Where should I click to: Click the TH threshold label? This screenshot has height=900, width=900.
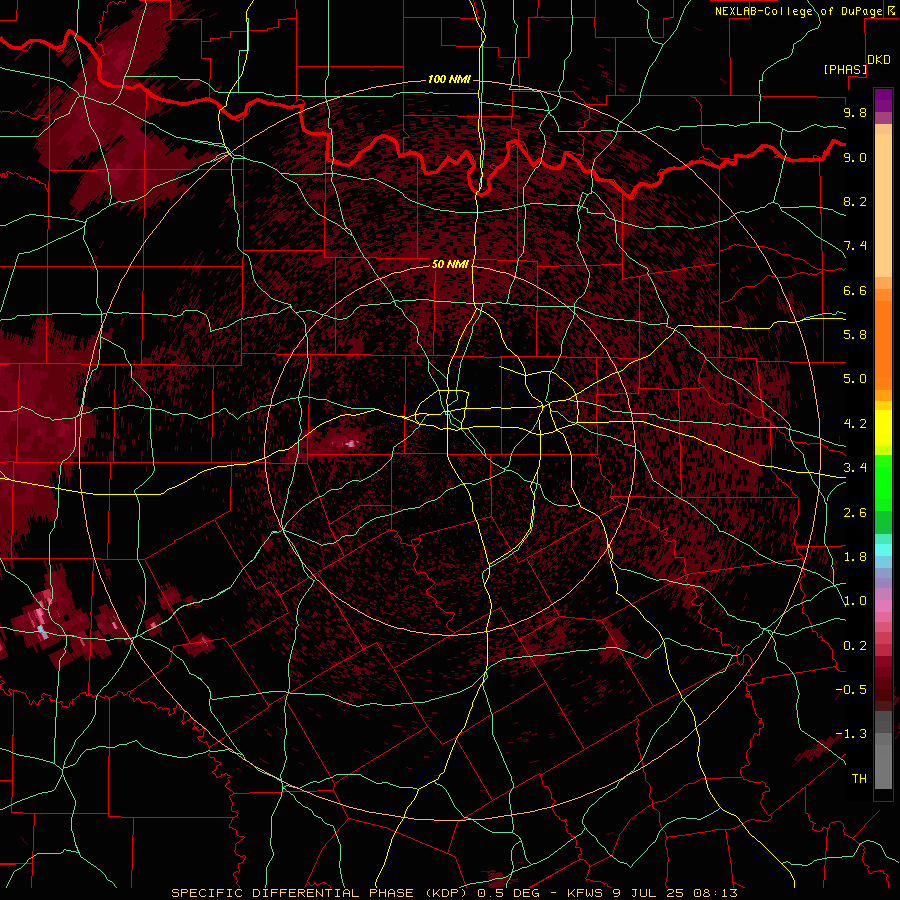tap(859, 778)
